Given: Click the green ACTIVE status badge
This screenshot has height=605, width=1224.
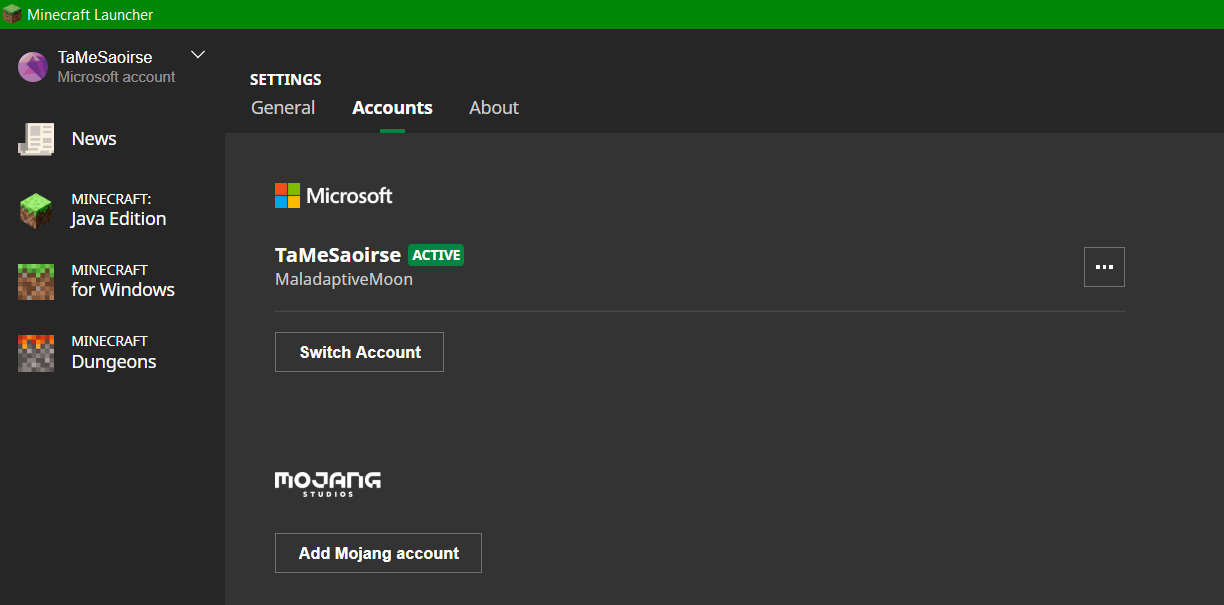Looking at the screenshot, I should pyautogui.click(x=436, y=255).
